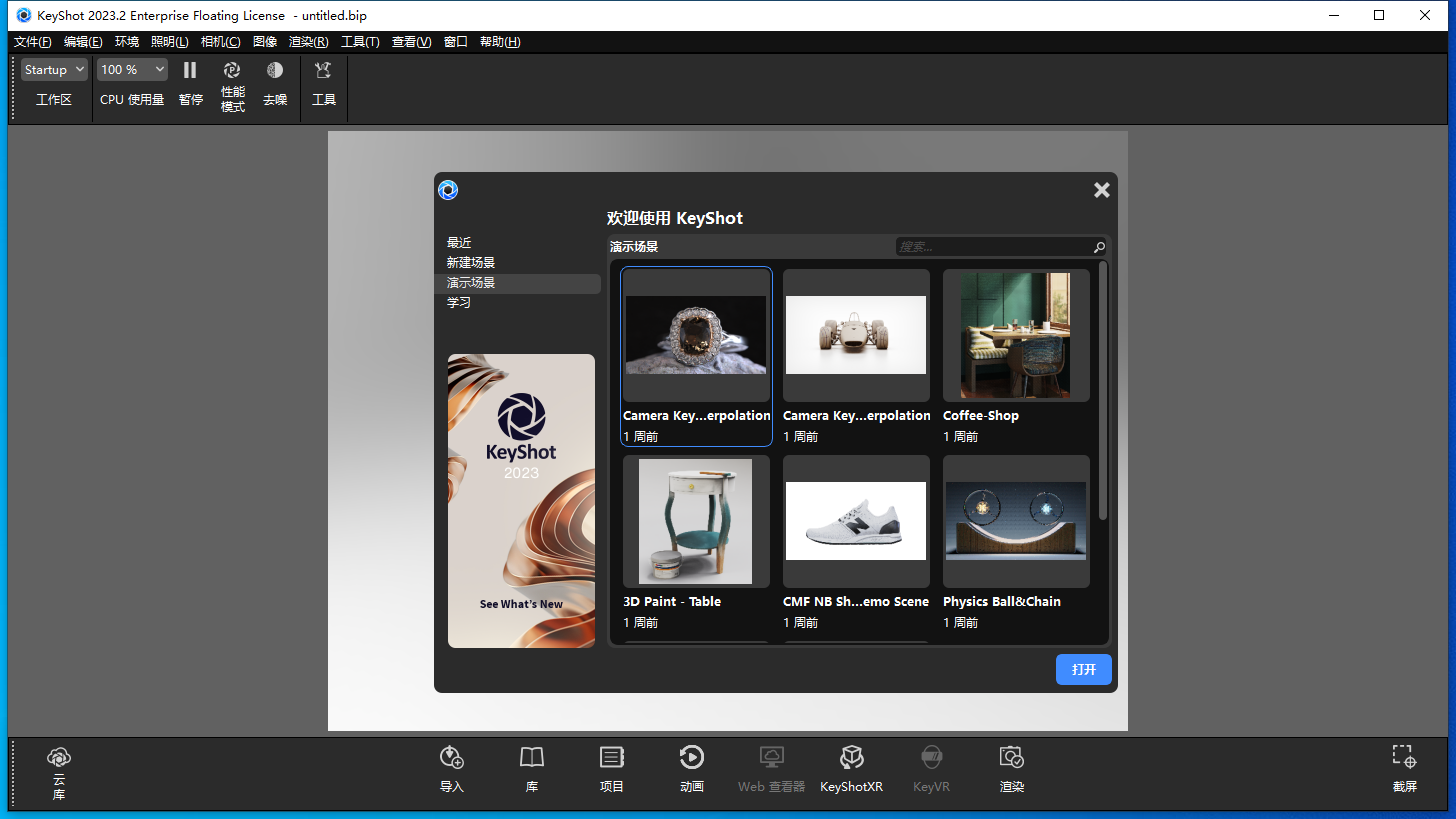Screen dimensions: 1456x819
Task: Click the CPU 使用量 label
Action: [x=132, y=100]
